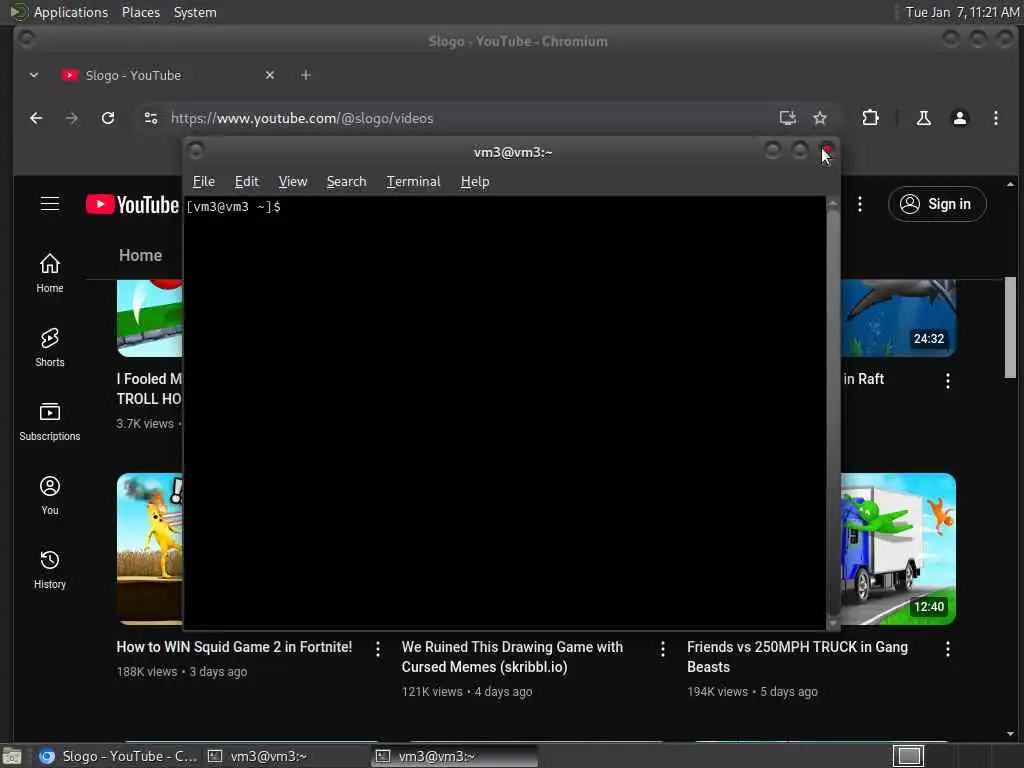Open Chromium three-dot menu
1024x768 pixels.
pyautogui.click(x=995, y=118)
